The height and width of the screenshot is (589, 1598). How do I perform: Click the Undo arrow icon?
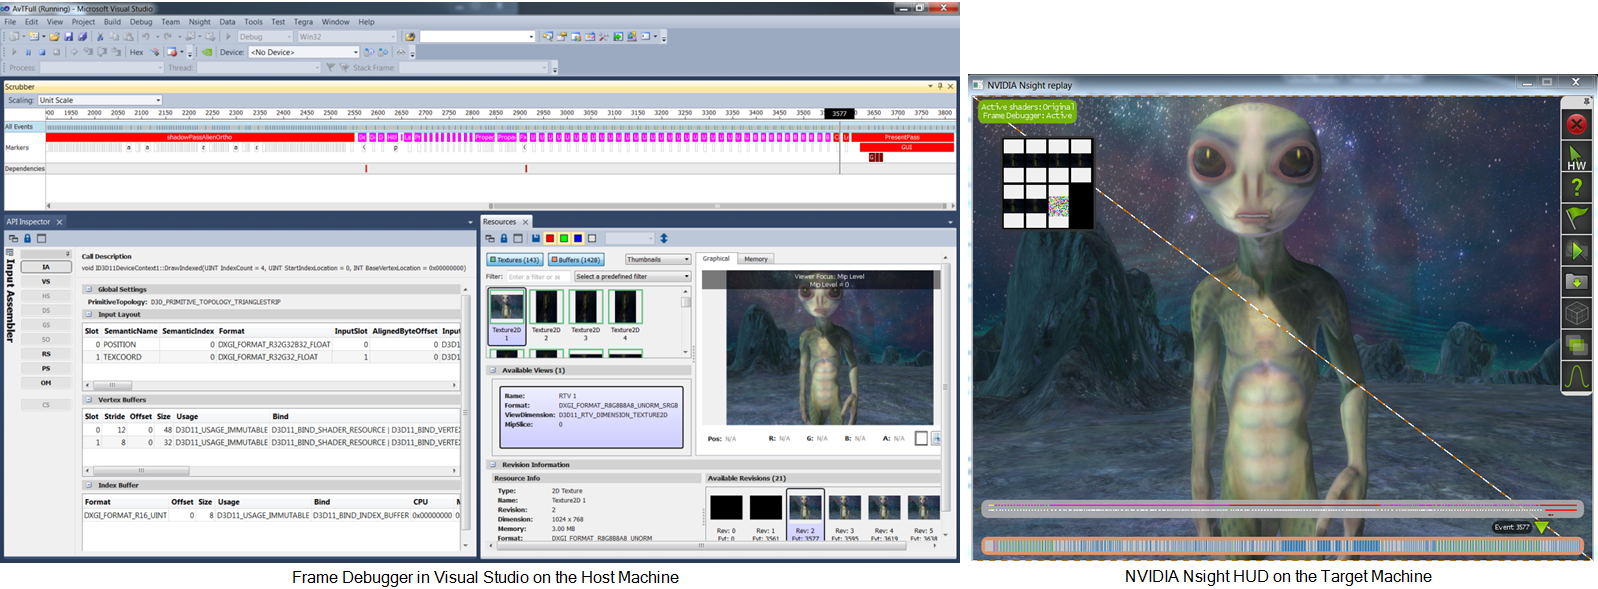146,36
